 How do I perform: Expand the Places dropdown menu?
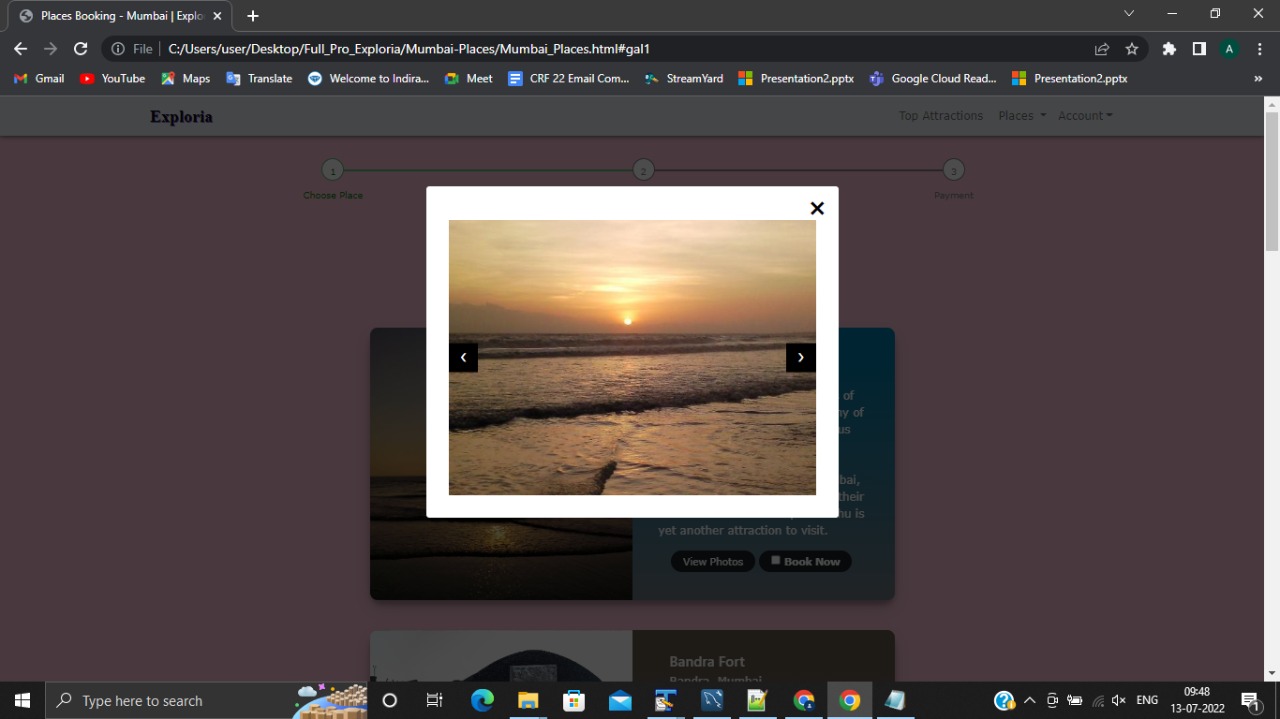click(1022, 116)
